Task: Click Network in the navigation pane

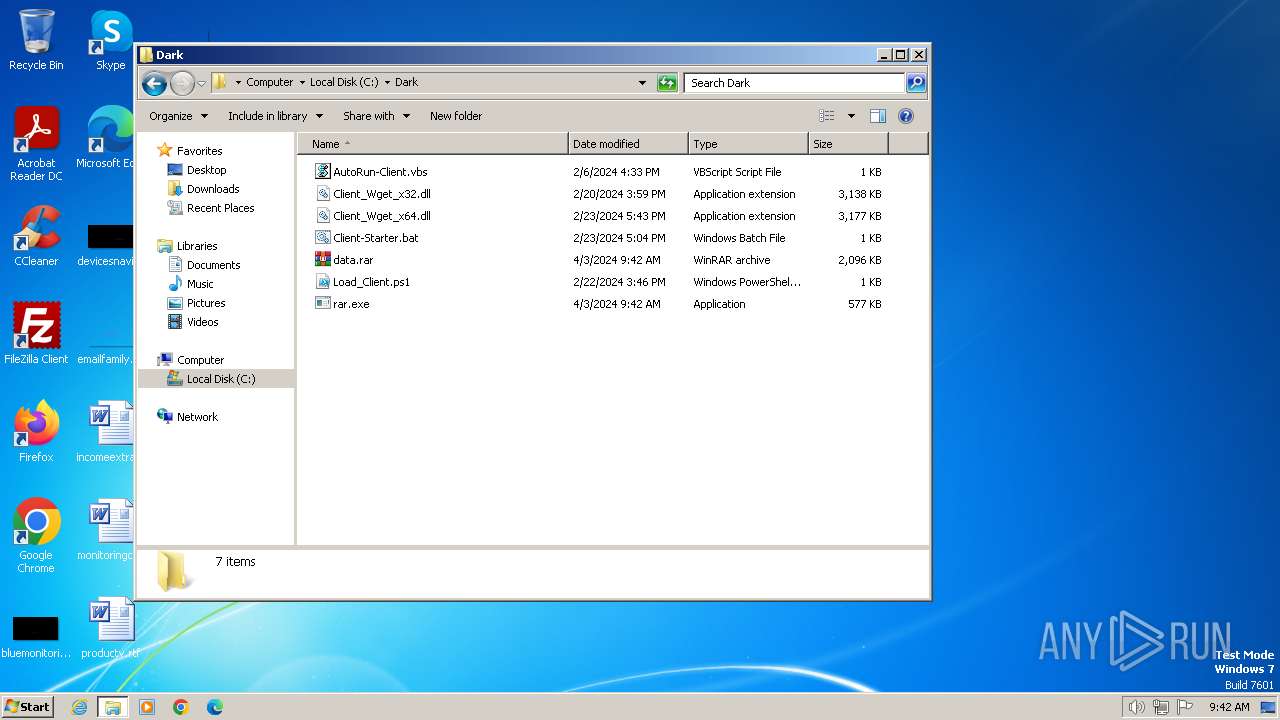Action: tap(197, 417)
